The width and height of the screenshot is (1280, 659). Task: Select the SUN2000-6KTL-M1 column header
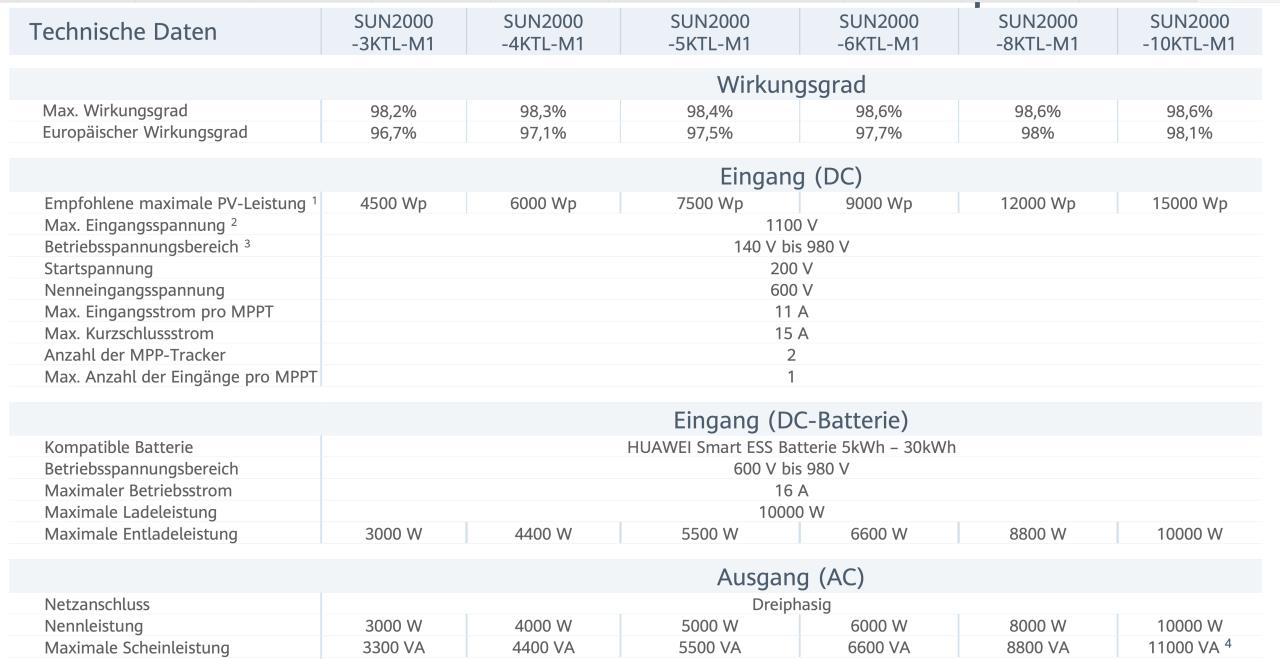click(879, 32)
